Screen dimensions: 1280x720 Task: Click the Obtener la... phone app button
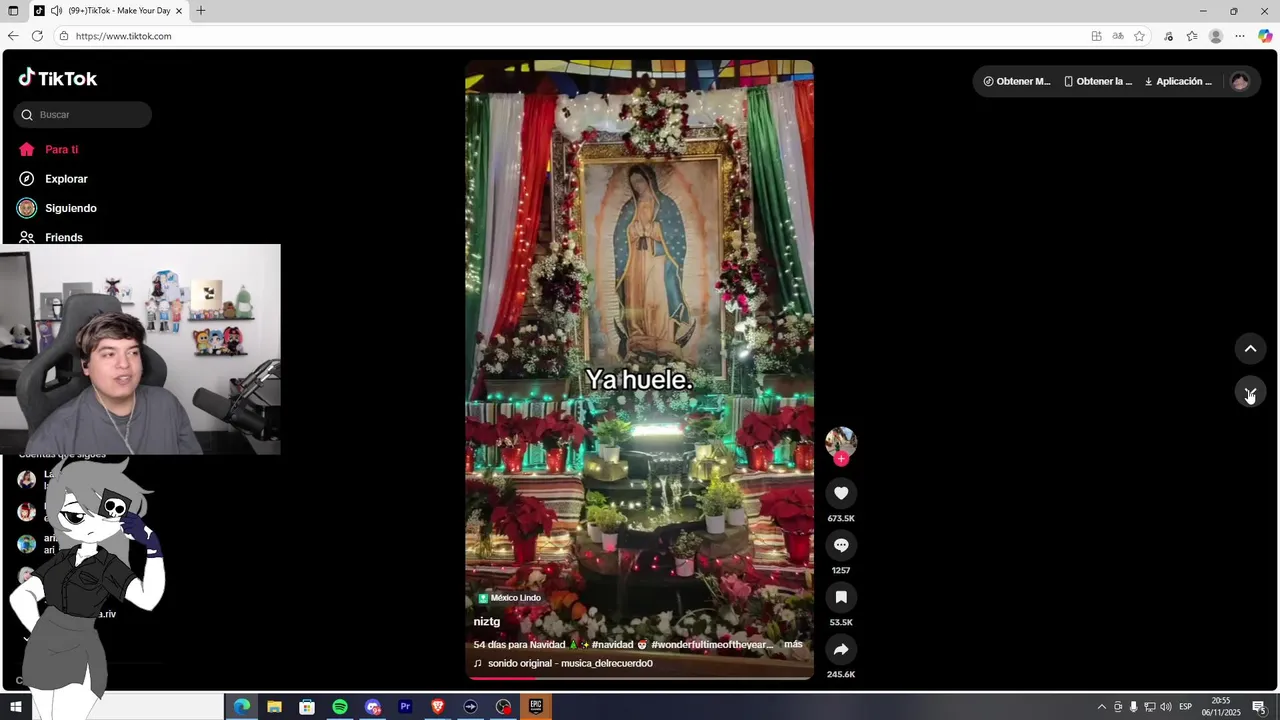(1098, 82)
